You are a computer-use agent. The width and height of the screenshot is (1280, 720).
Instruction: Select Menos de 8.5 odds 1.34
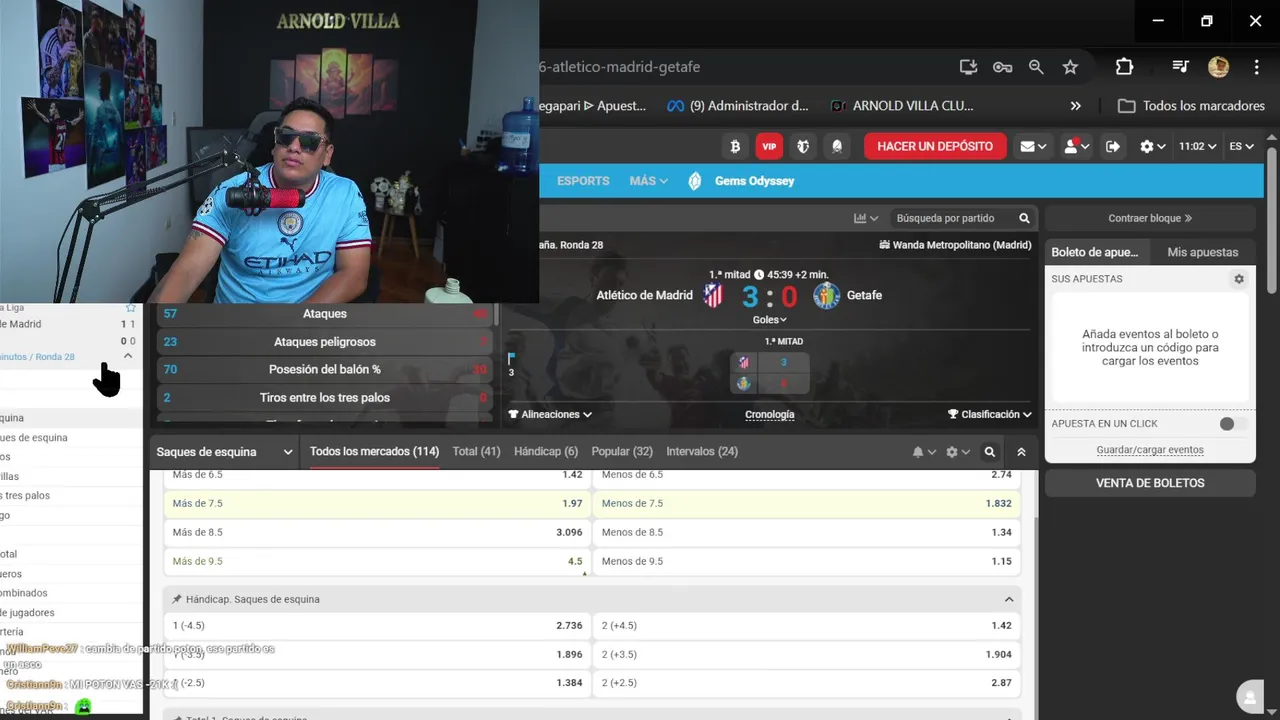point(807,532)
